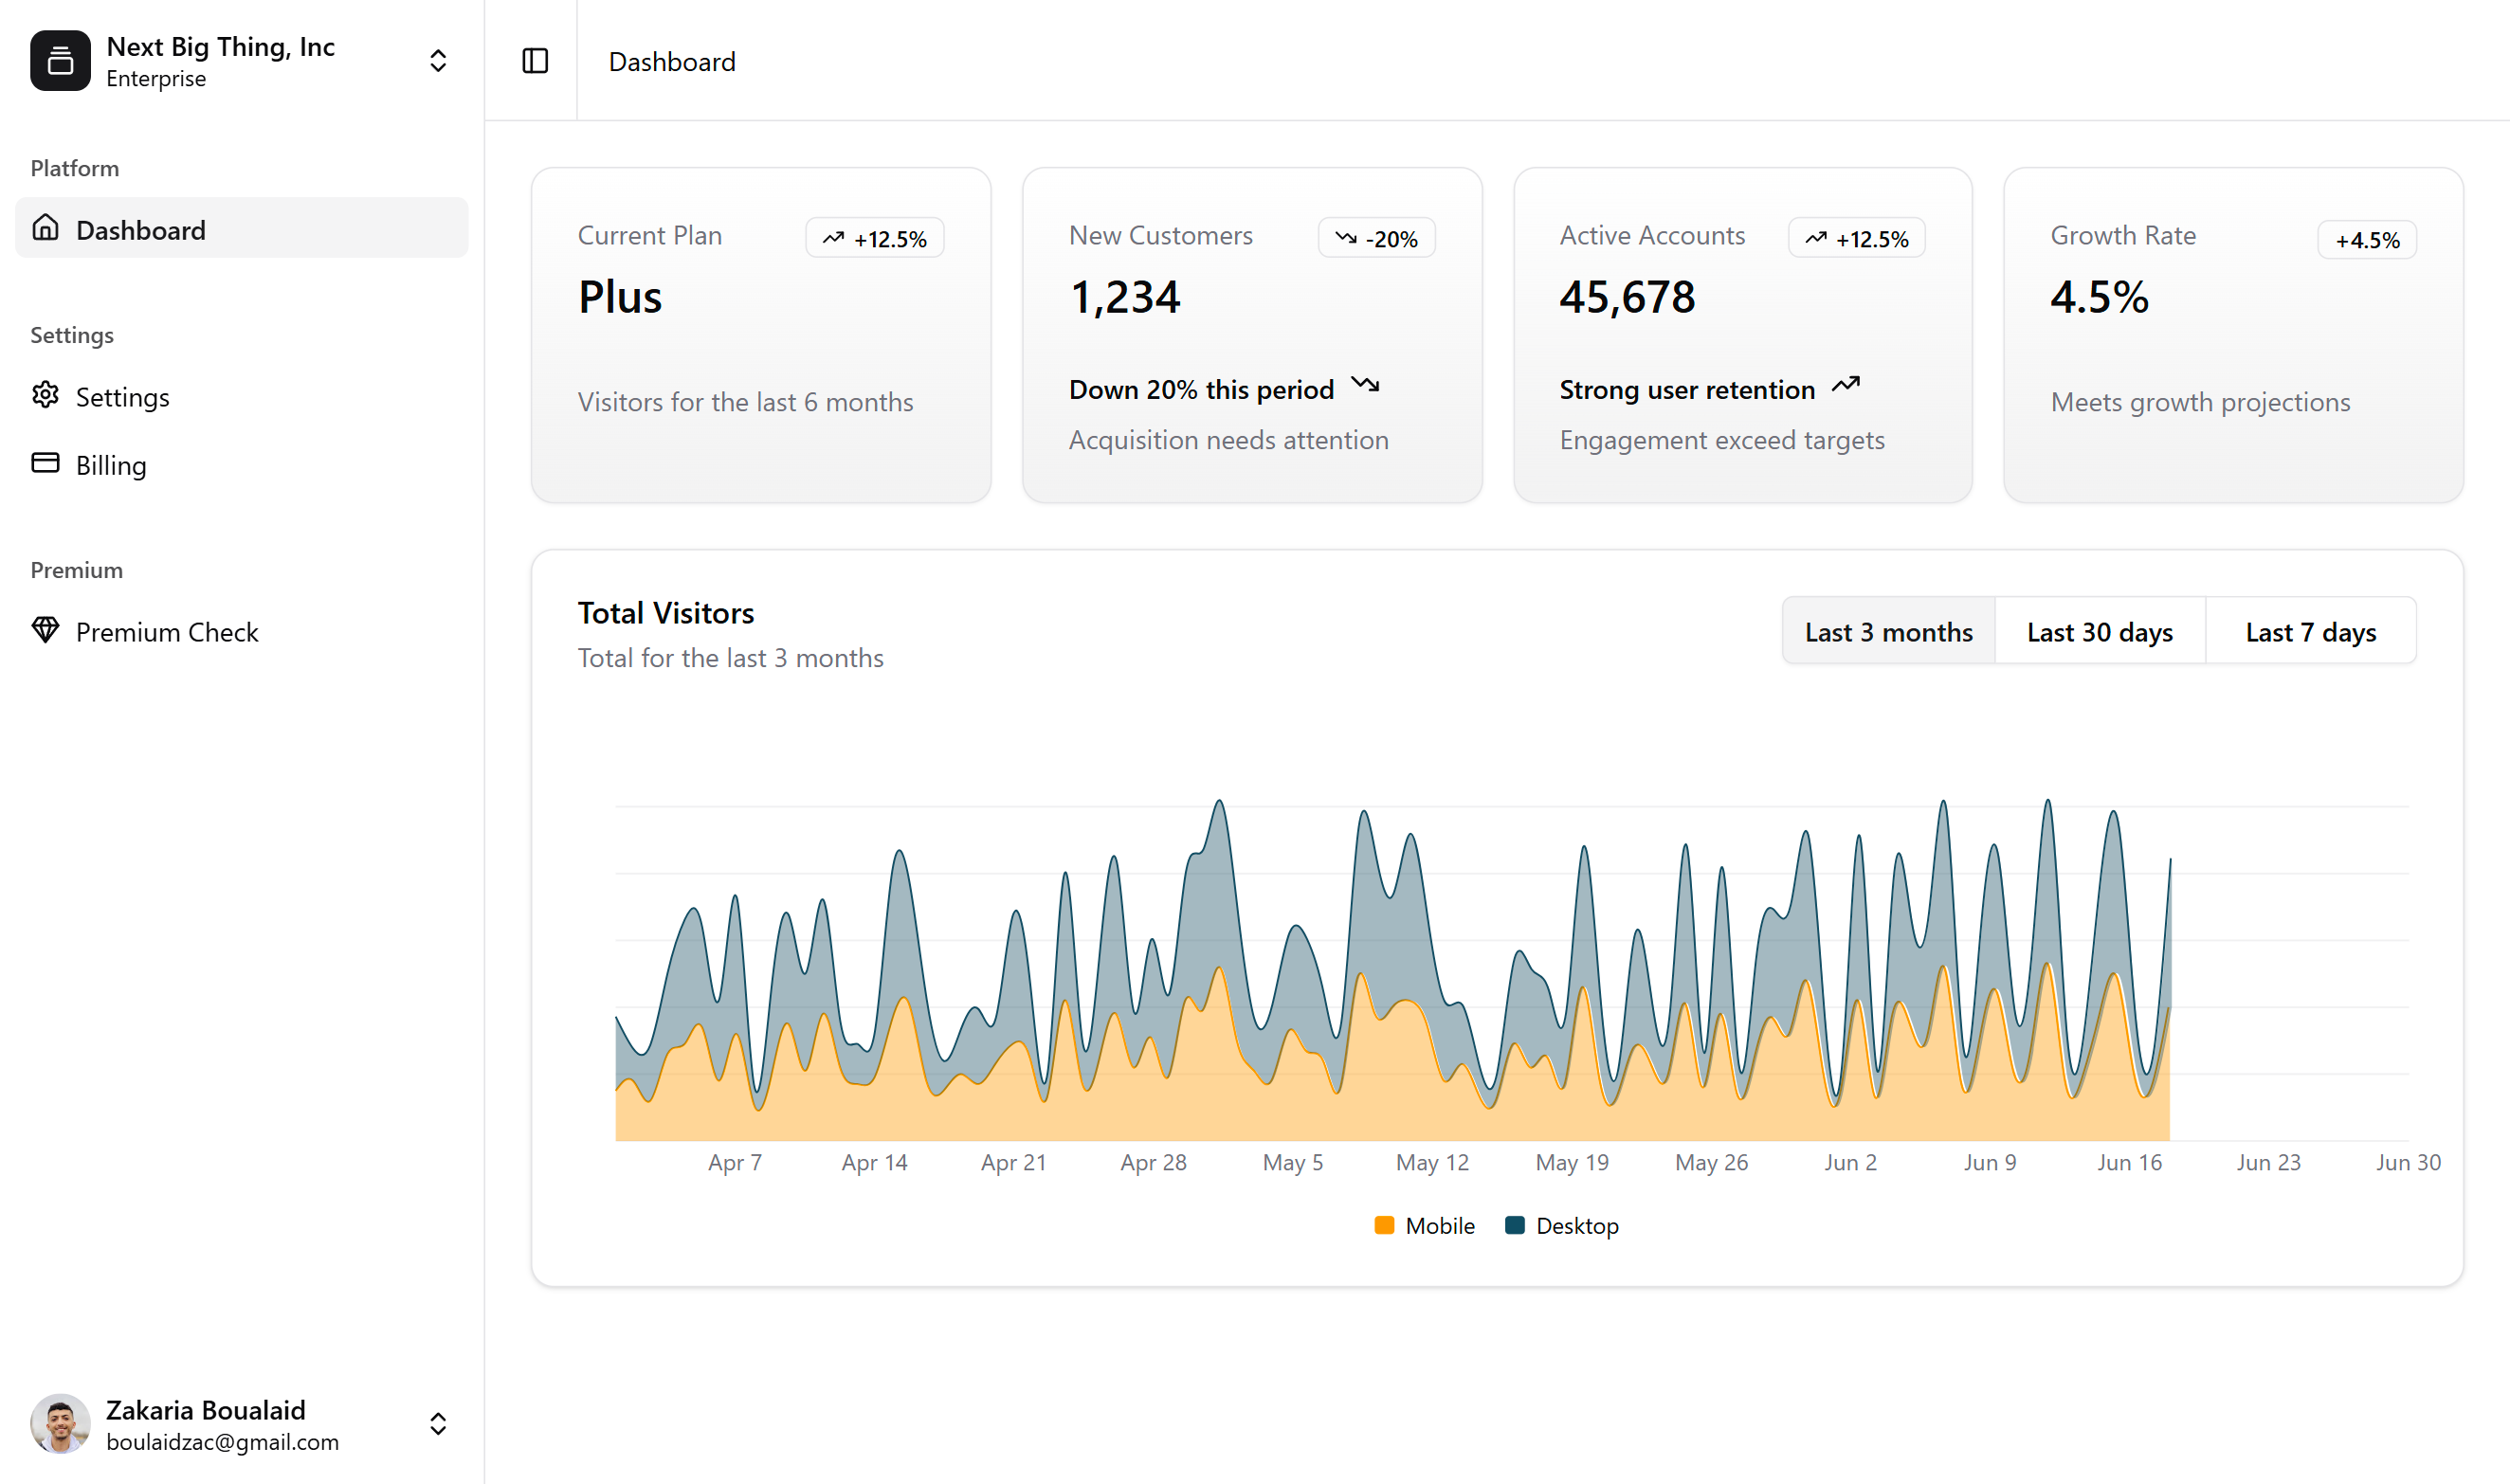Toggle the Mobile series in chart legend
The image size is (2510, 1484).
(x=1439, y=1226)
